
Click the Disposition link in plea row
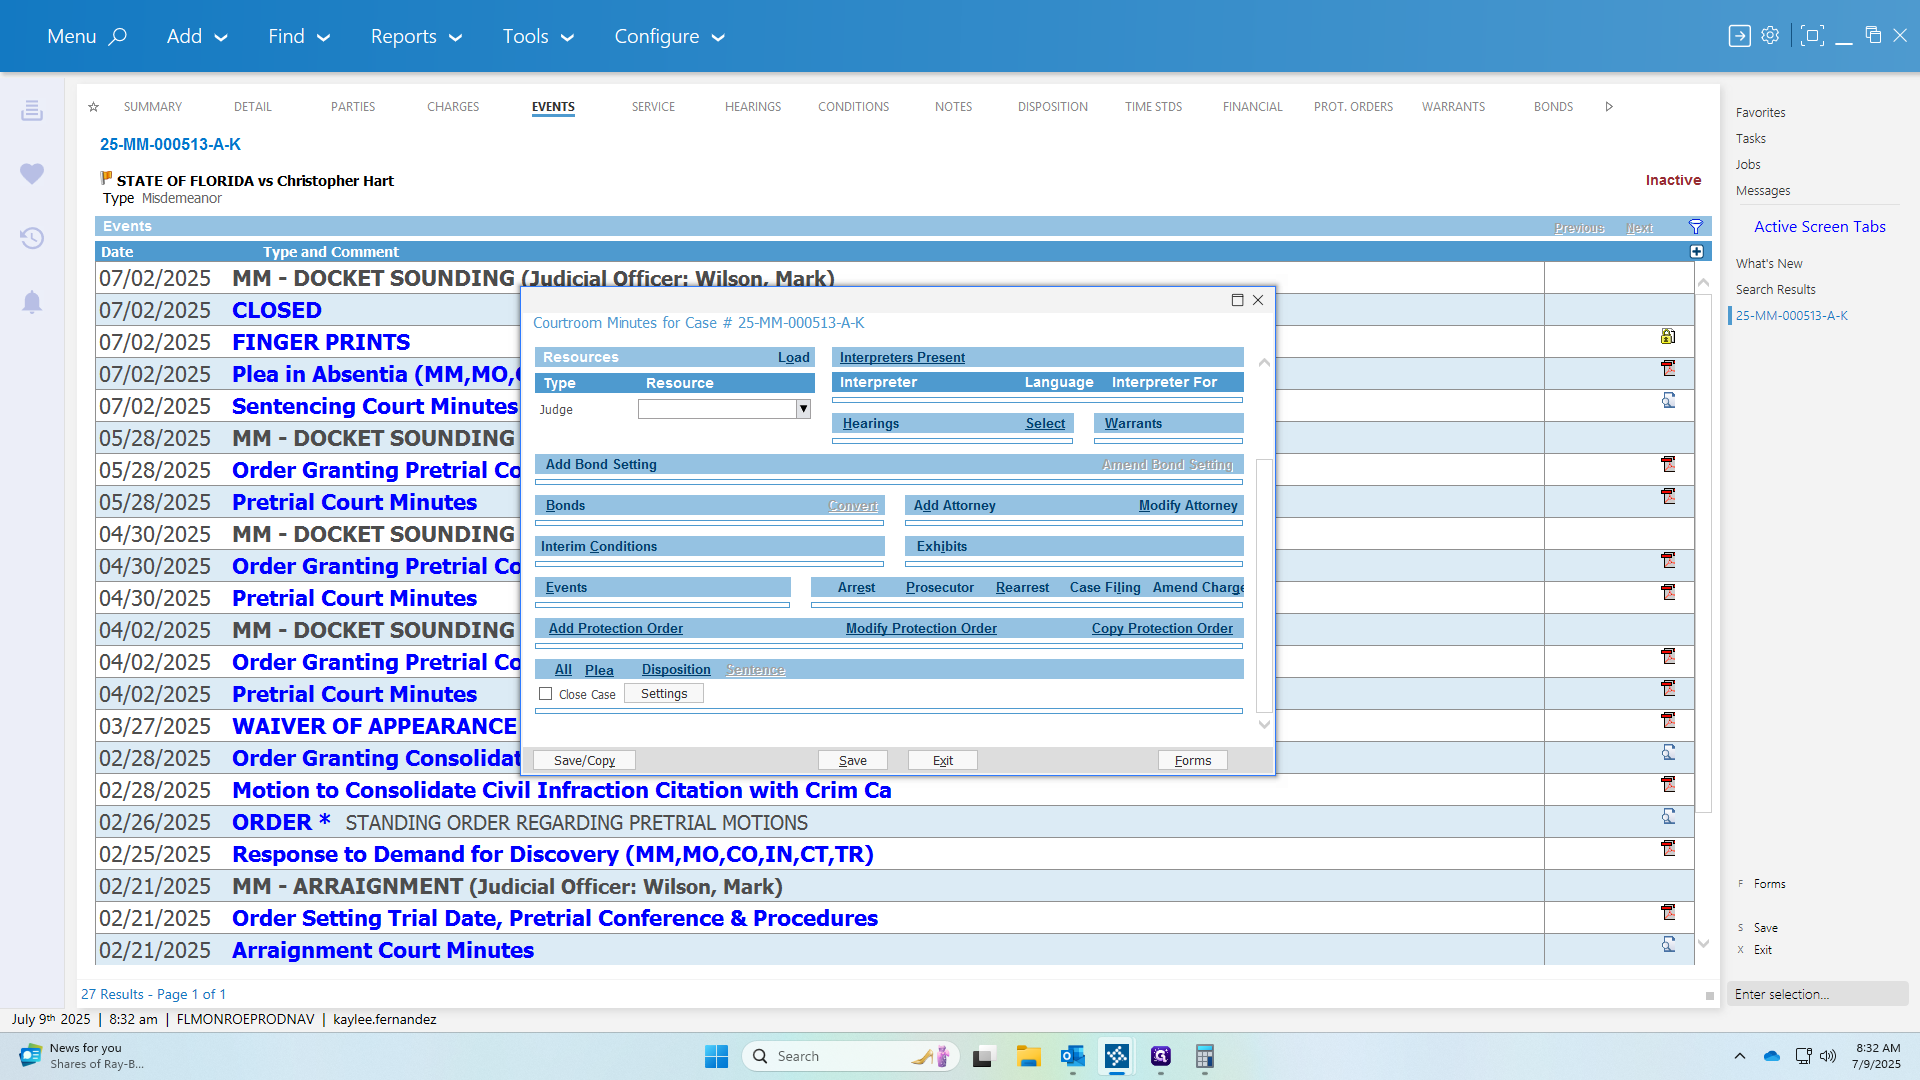tap(676, 670)
